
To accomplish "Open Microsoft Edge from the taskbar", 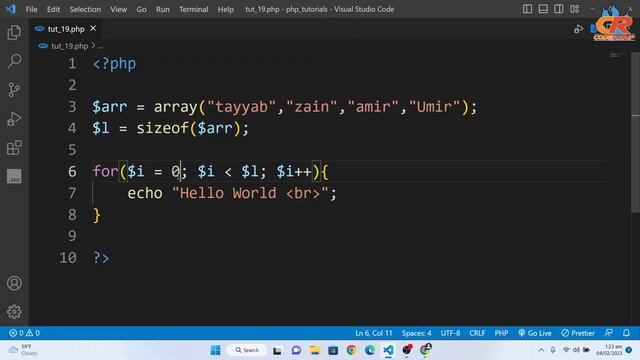I will click(x=370, y=350).
